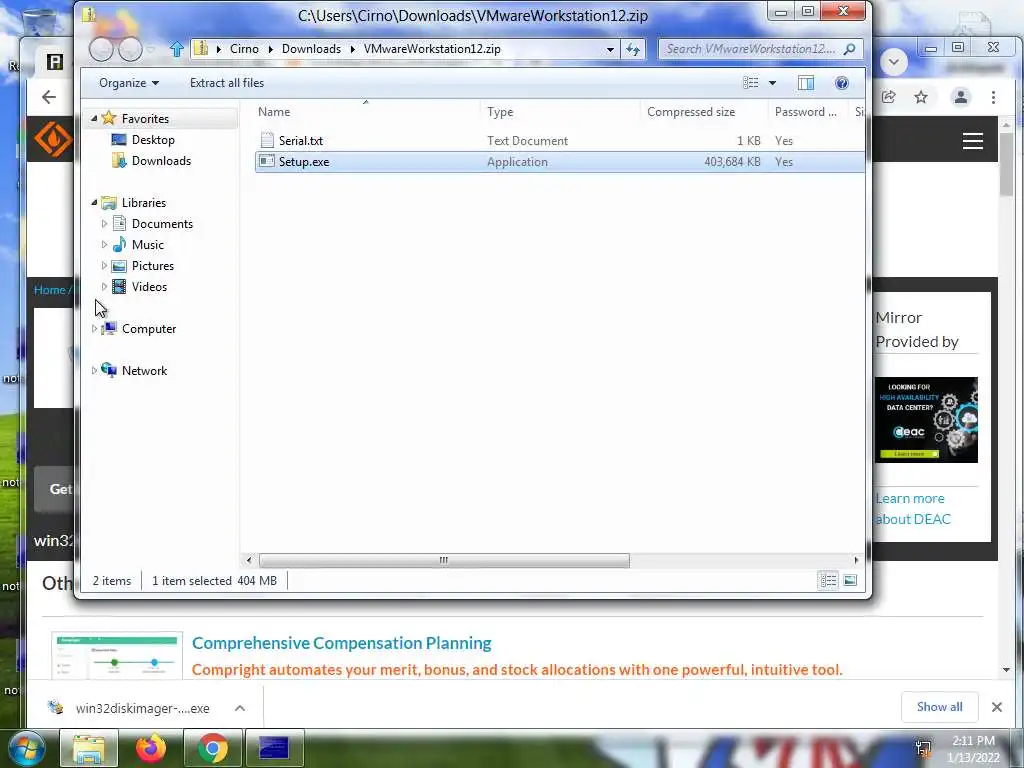
Task: Expand the Computer node
Action: (94, 328)
